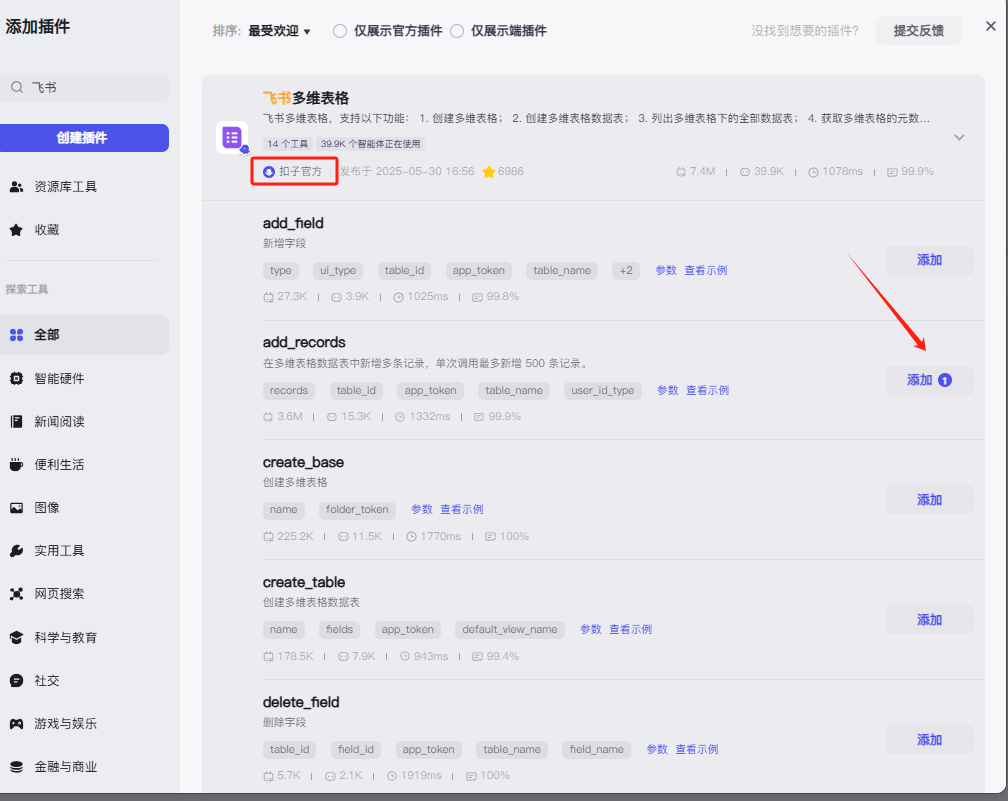
Task: Open 参数 link for create_base
Action: pyautogui.click(x=422, y=510)
